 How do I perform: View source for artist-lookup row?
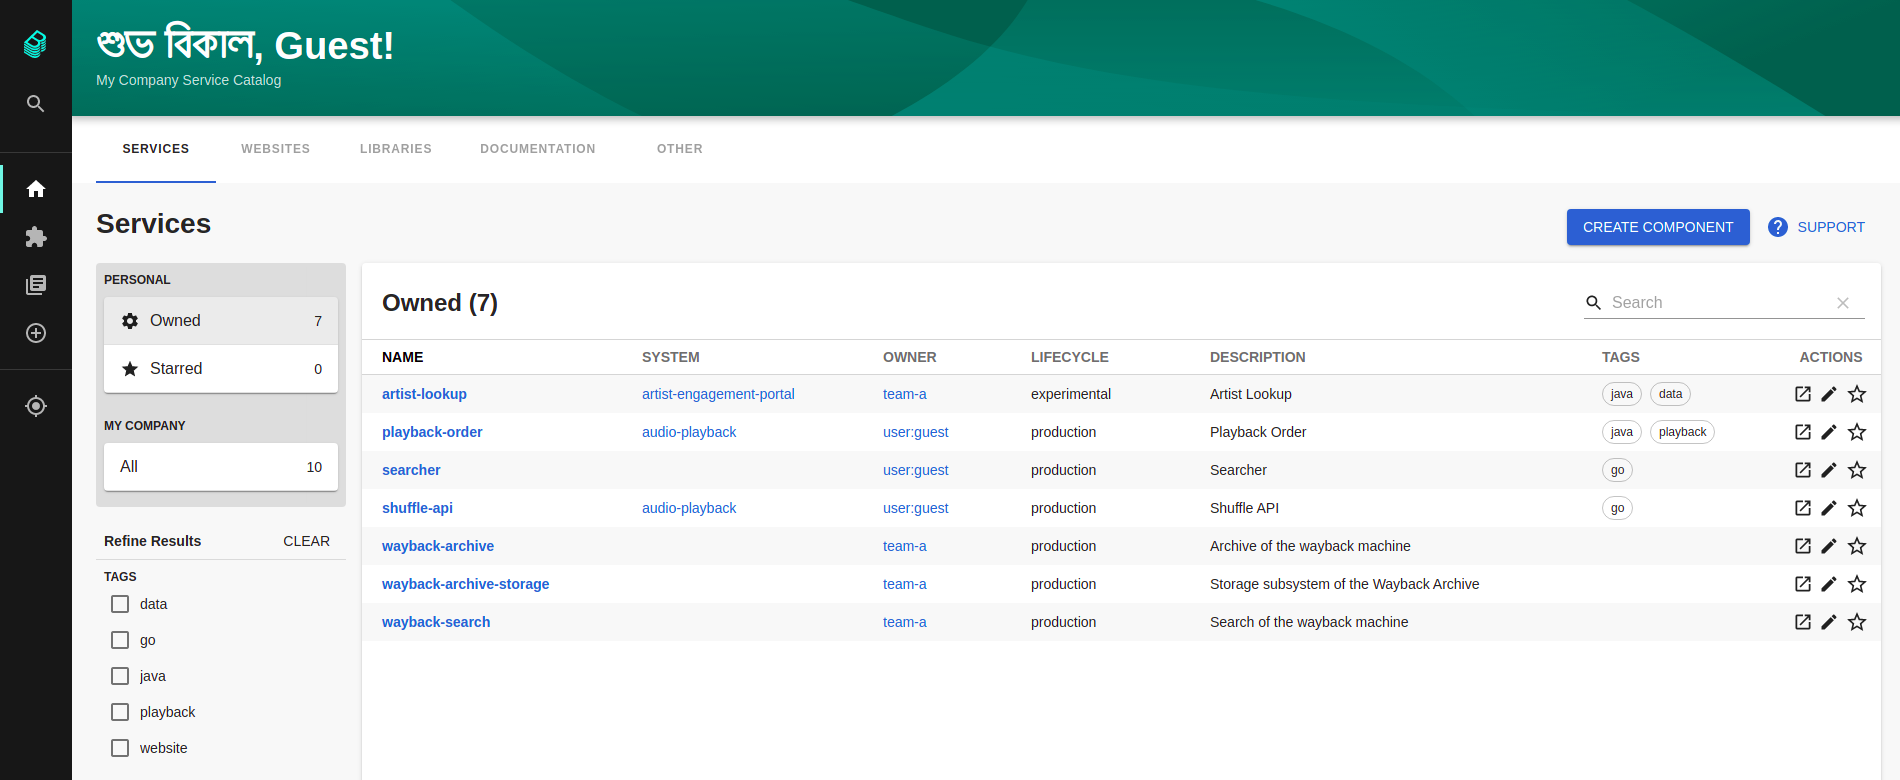pyautogui.click(x=1803, y=394)
